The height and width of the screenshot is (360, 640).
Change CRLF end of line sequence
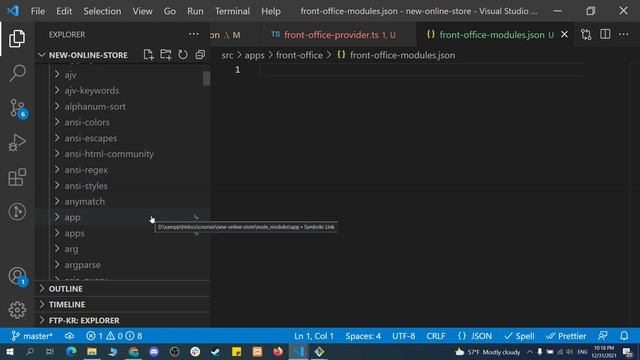click(436, 336)
